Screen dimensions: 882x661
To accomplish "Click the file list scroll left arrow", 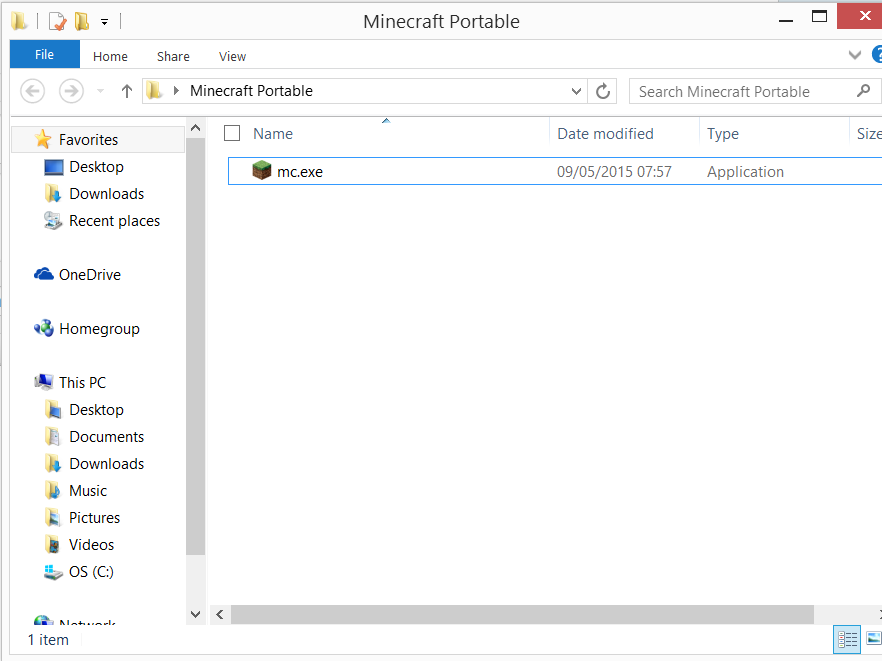I will [x=220, y=615].
